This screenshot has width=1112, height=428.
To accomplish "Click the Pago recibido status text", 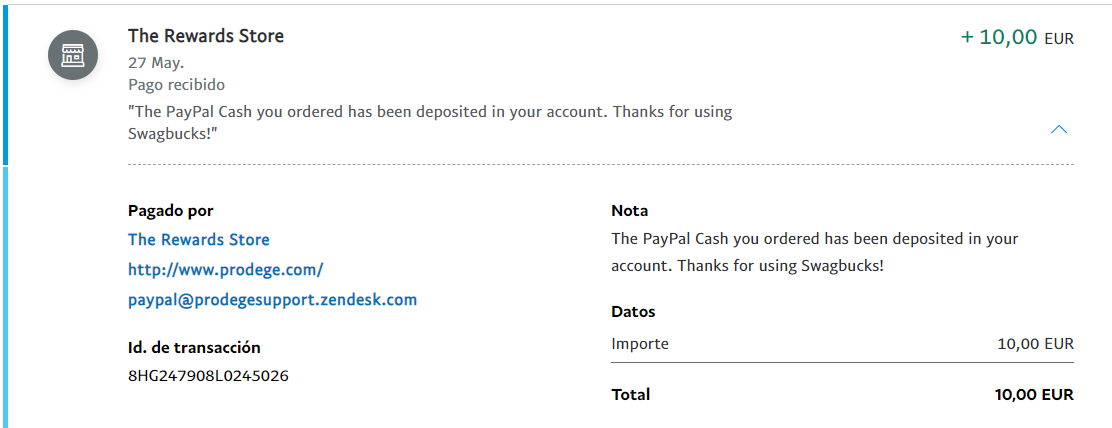I will [177, 85].
